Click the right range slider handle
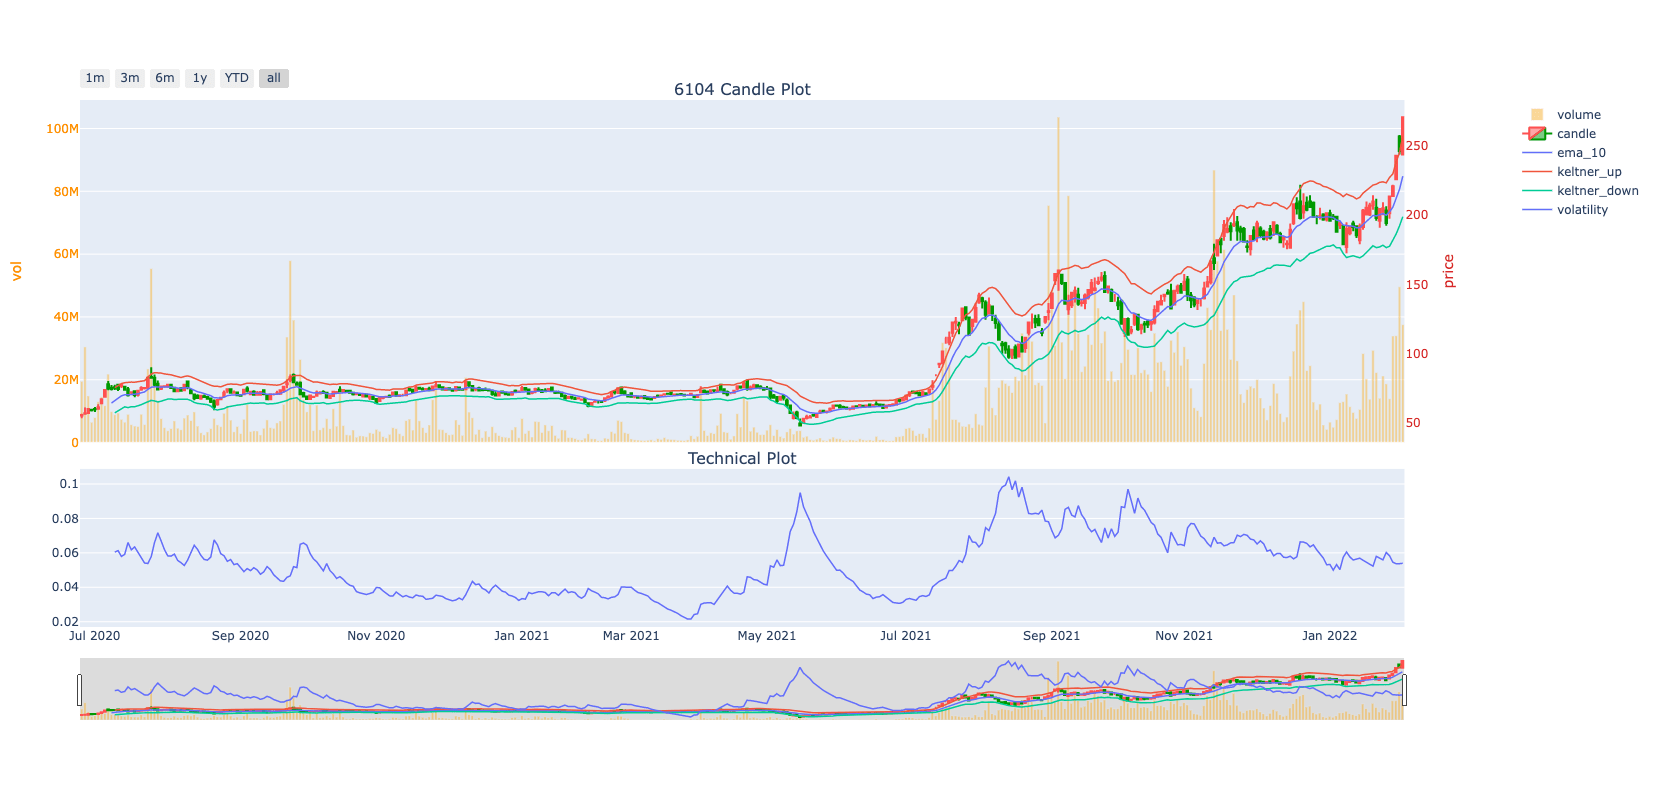 1404,689
